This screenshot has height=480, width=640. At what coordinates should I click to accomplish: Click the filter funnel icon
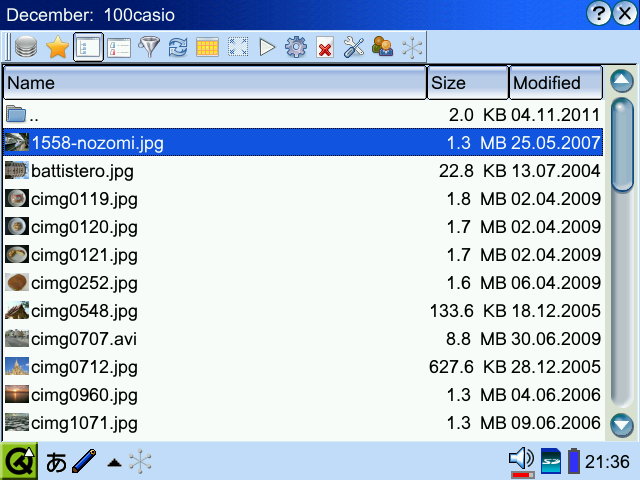point(149,47)
